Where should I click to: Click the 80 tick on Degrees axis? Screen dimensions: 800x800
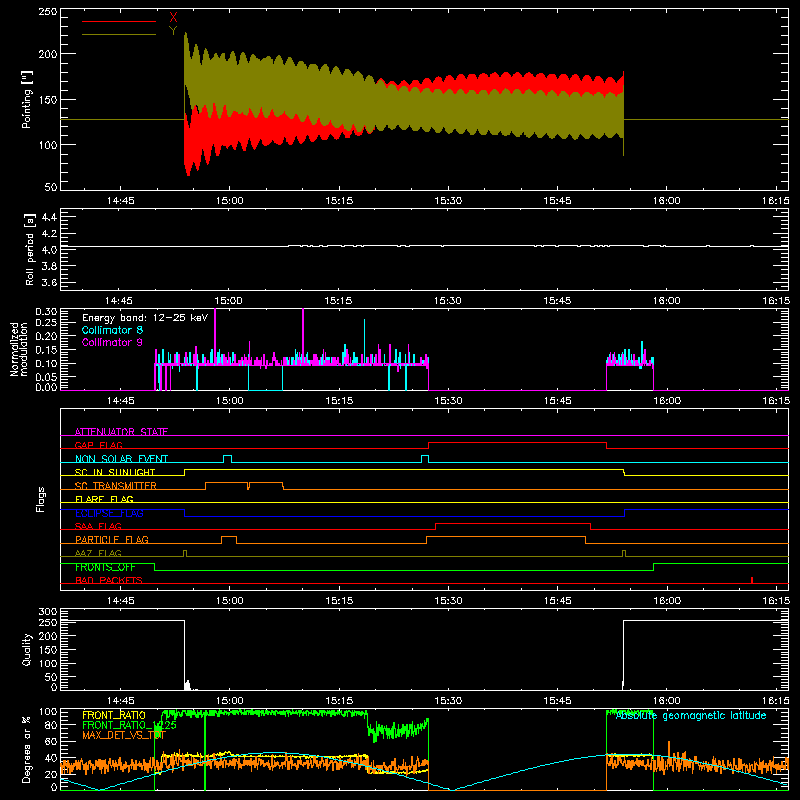(51, 724)
